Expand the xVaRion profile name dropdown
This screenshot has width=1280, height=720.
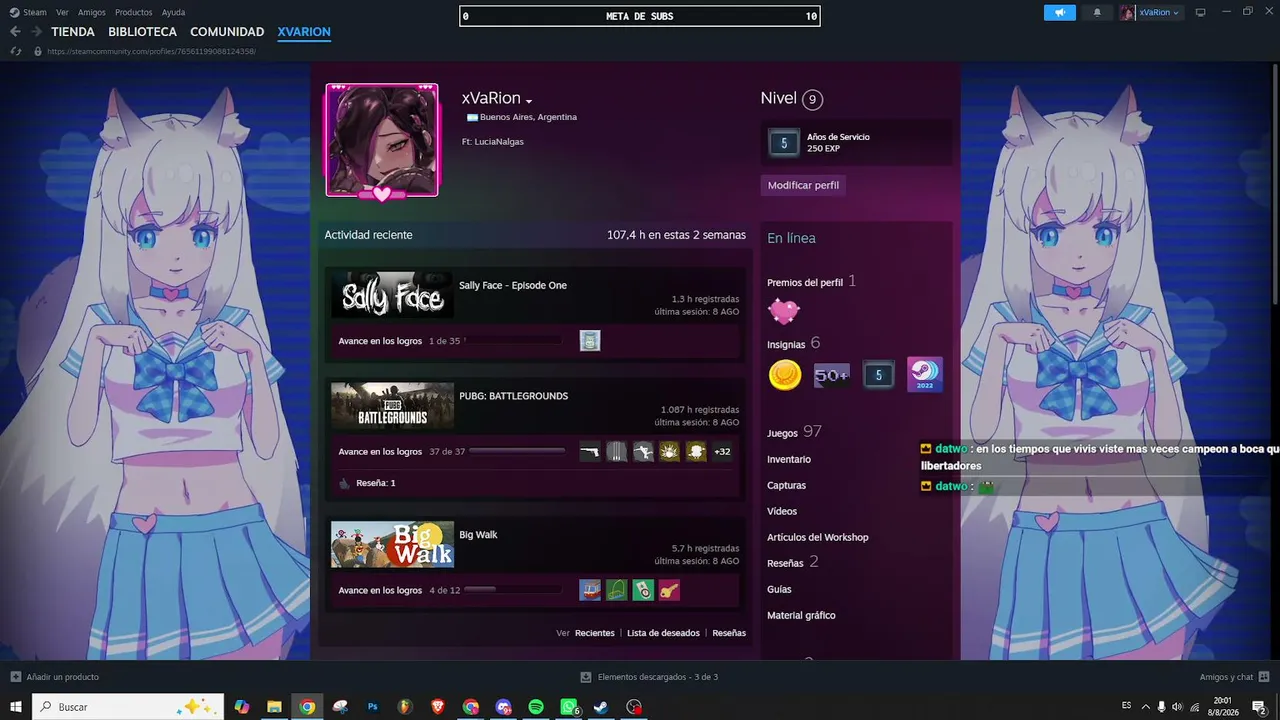click(x=529, y=101)
